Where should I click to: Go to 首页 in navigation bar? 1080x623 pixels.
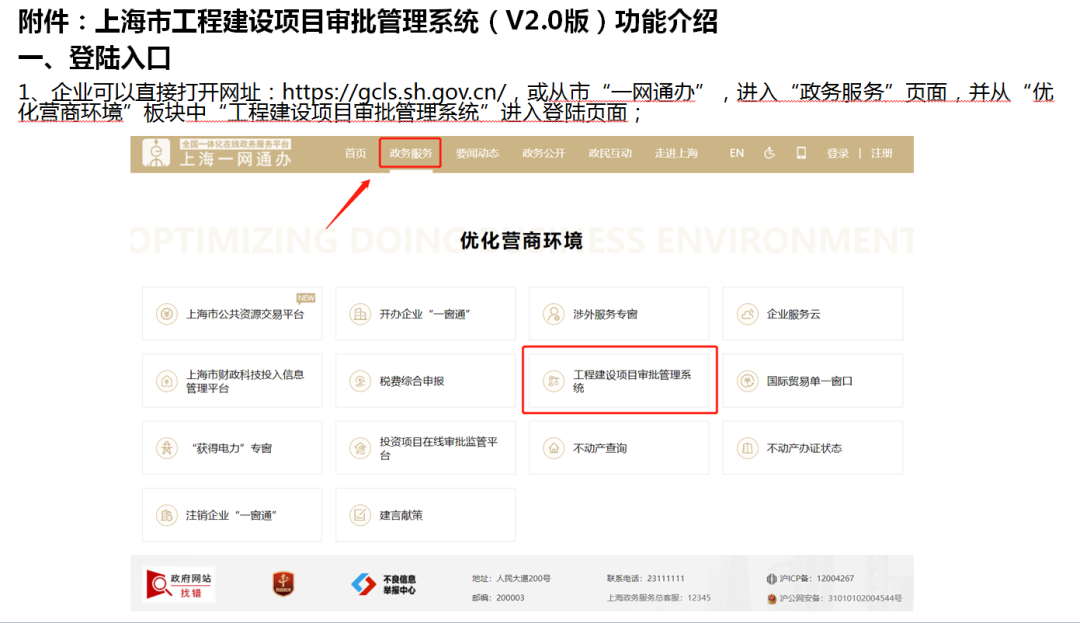click(x=355, y=153)
